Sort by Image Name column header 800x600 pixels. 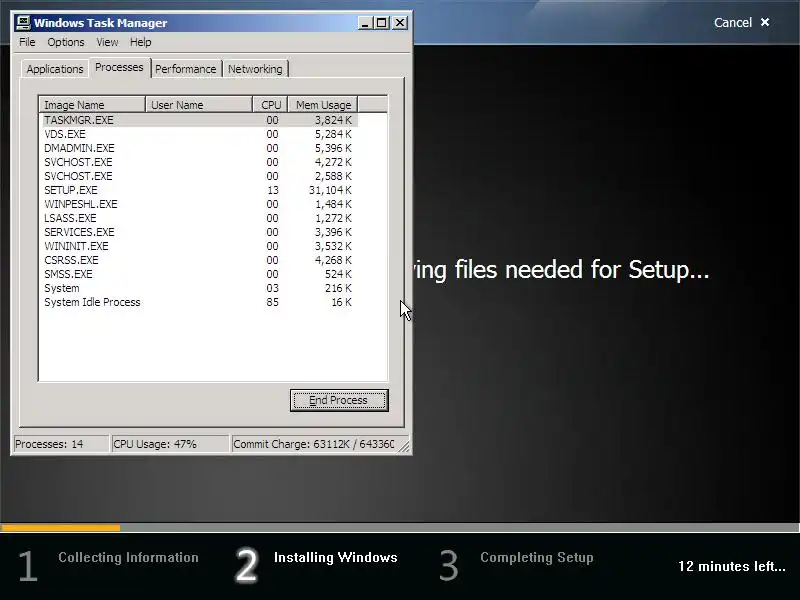[92, 105]
